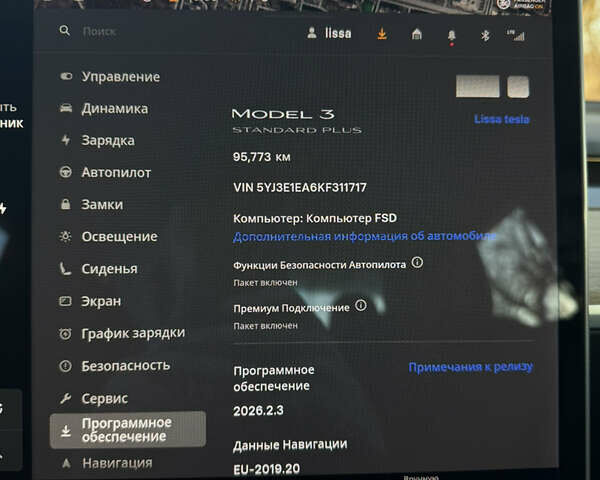Select Сиденья in the sidebar
The width and height of the screenshot is (600, 480).
coord(99,269)
